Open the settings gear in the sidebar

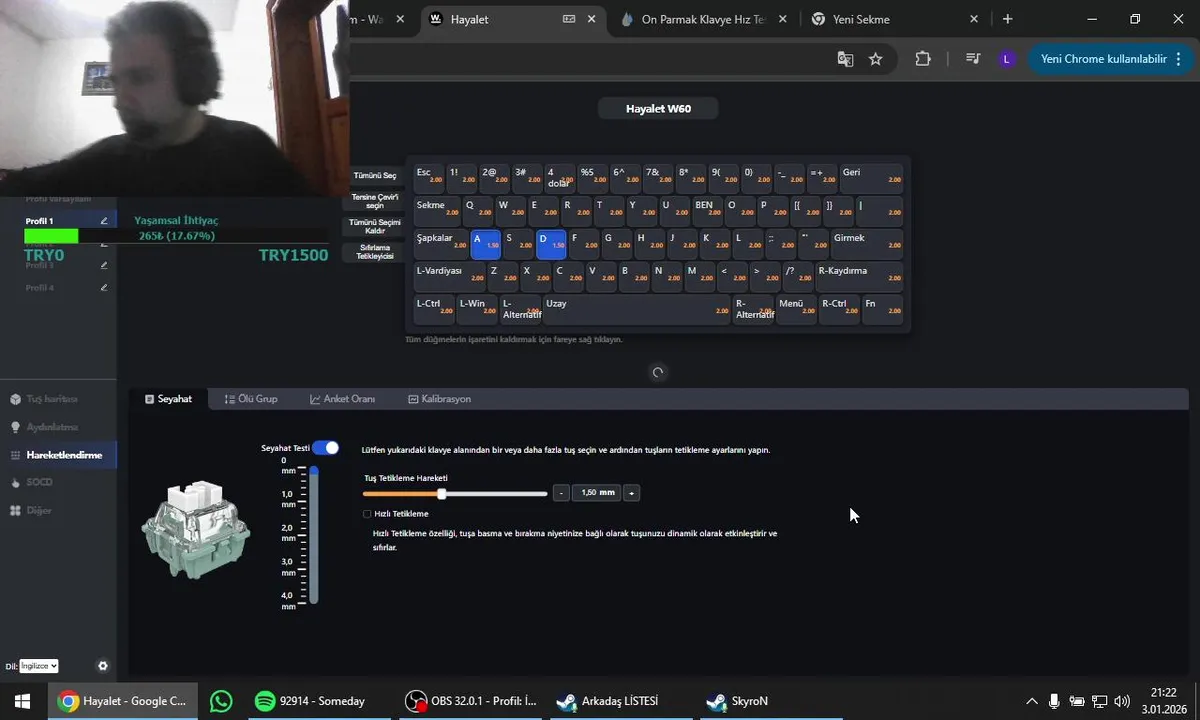(102, 666)
